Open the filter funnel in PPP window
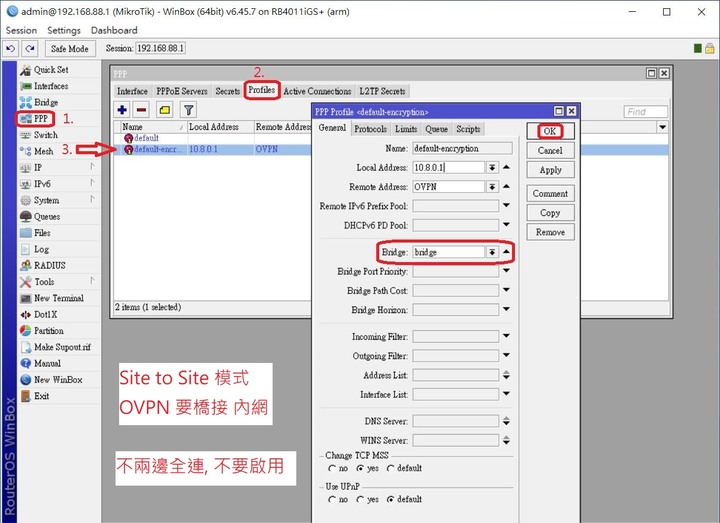The width and height of the screenshot is (720, 523). (x=189, y=110)
